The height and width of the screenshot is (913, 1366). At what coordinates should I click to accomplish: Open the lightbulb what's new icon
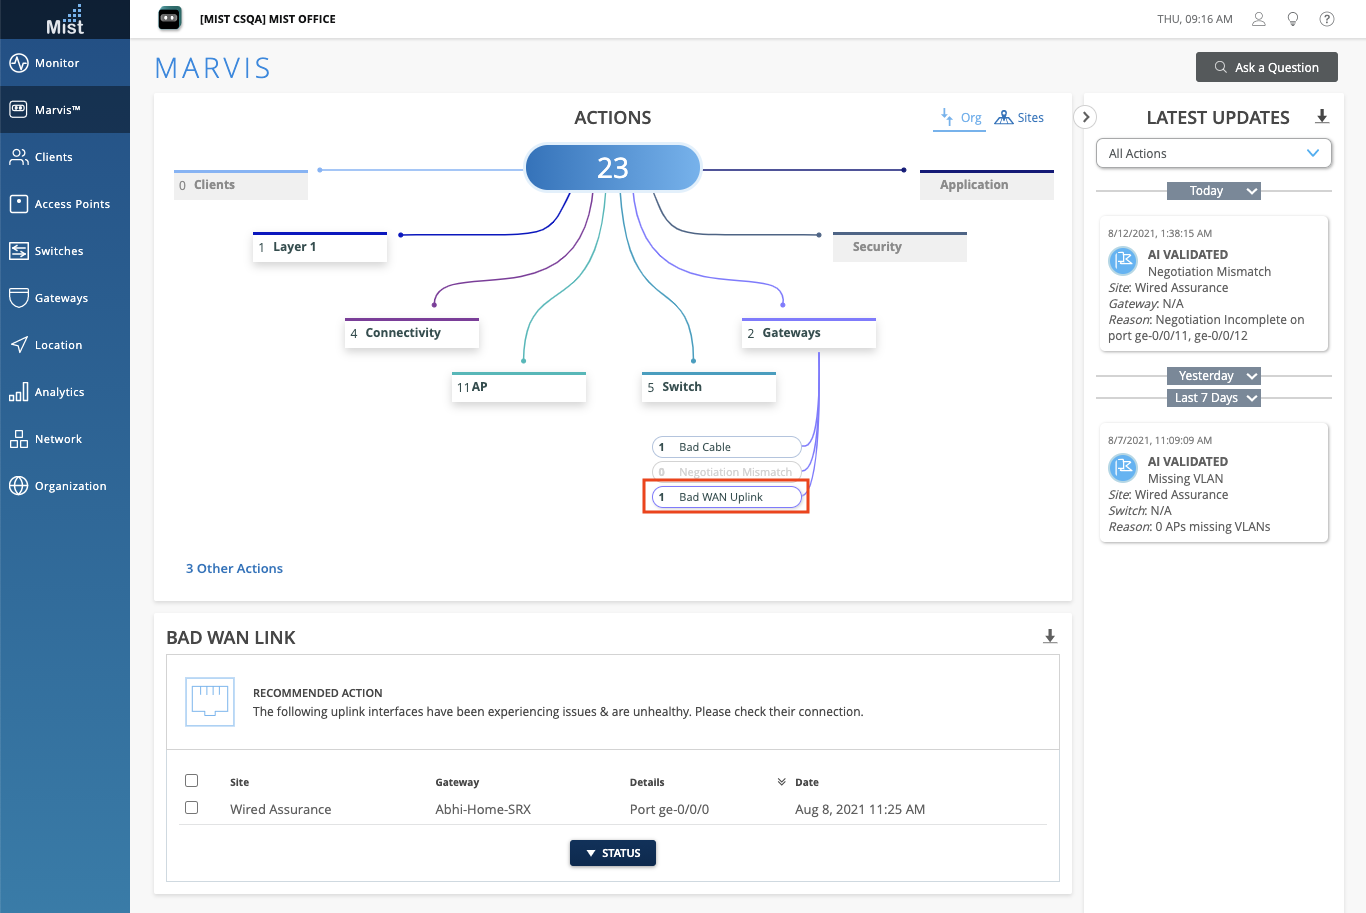pyautogui.click(x=1293, y=19)
